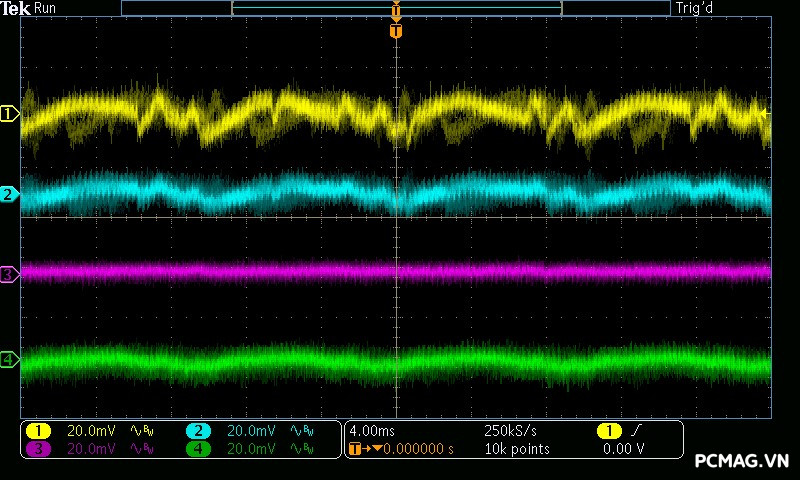
Task: Click the 250kS/s sample rate readout
Action: pyautogui.click(x=511, y=431)
